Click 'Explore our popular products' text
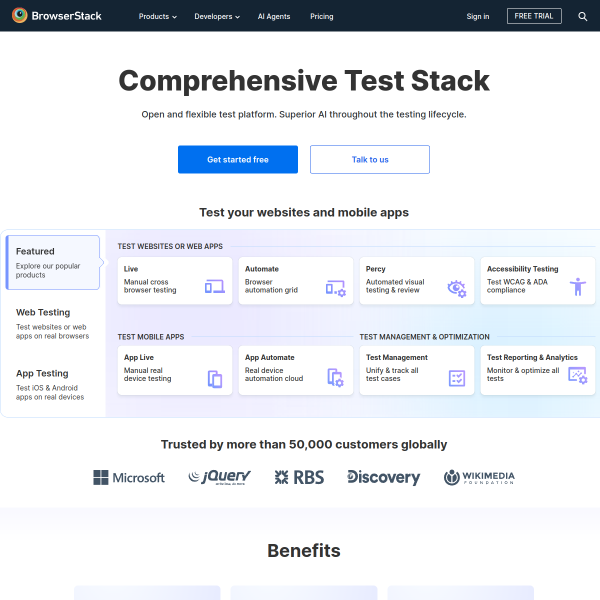The height and width of the screenshot is (600, 600). pos(48,271)
